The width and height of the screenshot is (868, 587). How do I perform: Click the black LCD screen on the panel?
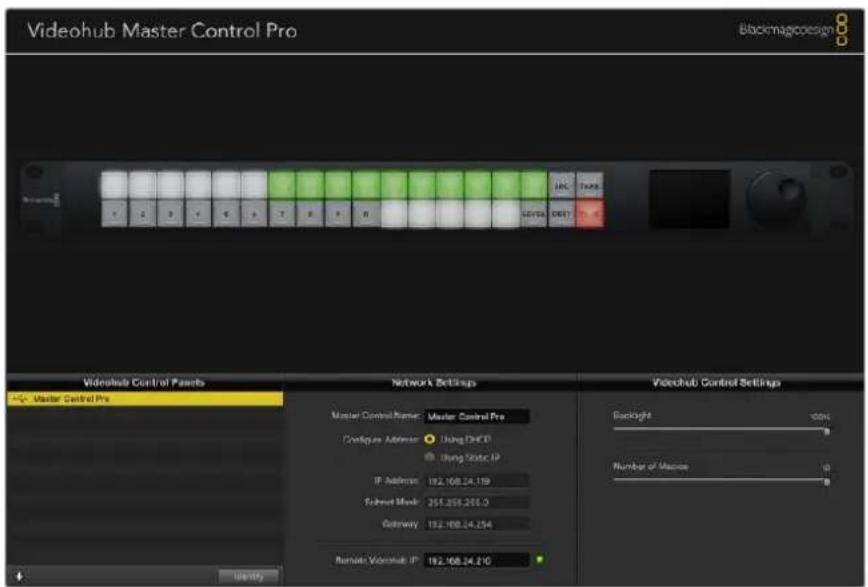click(x=690, y=199)
